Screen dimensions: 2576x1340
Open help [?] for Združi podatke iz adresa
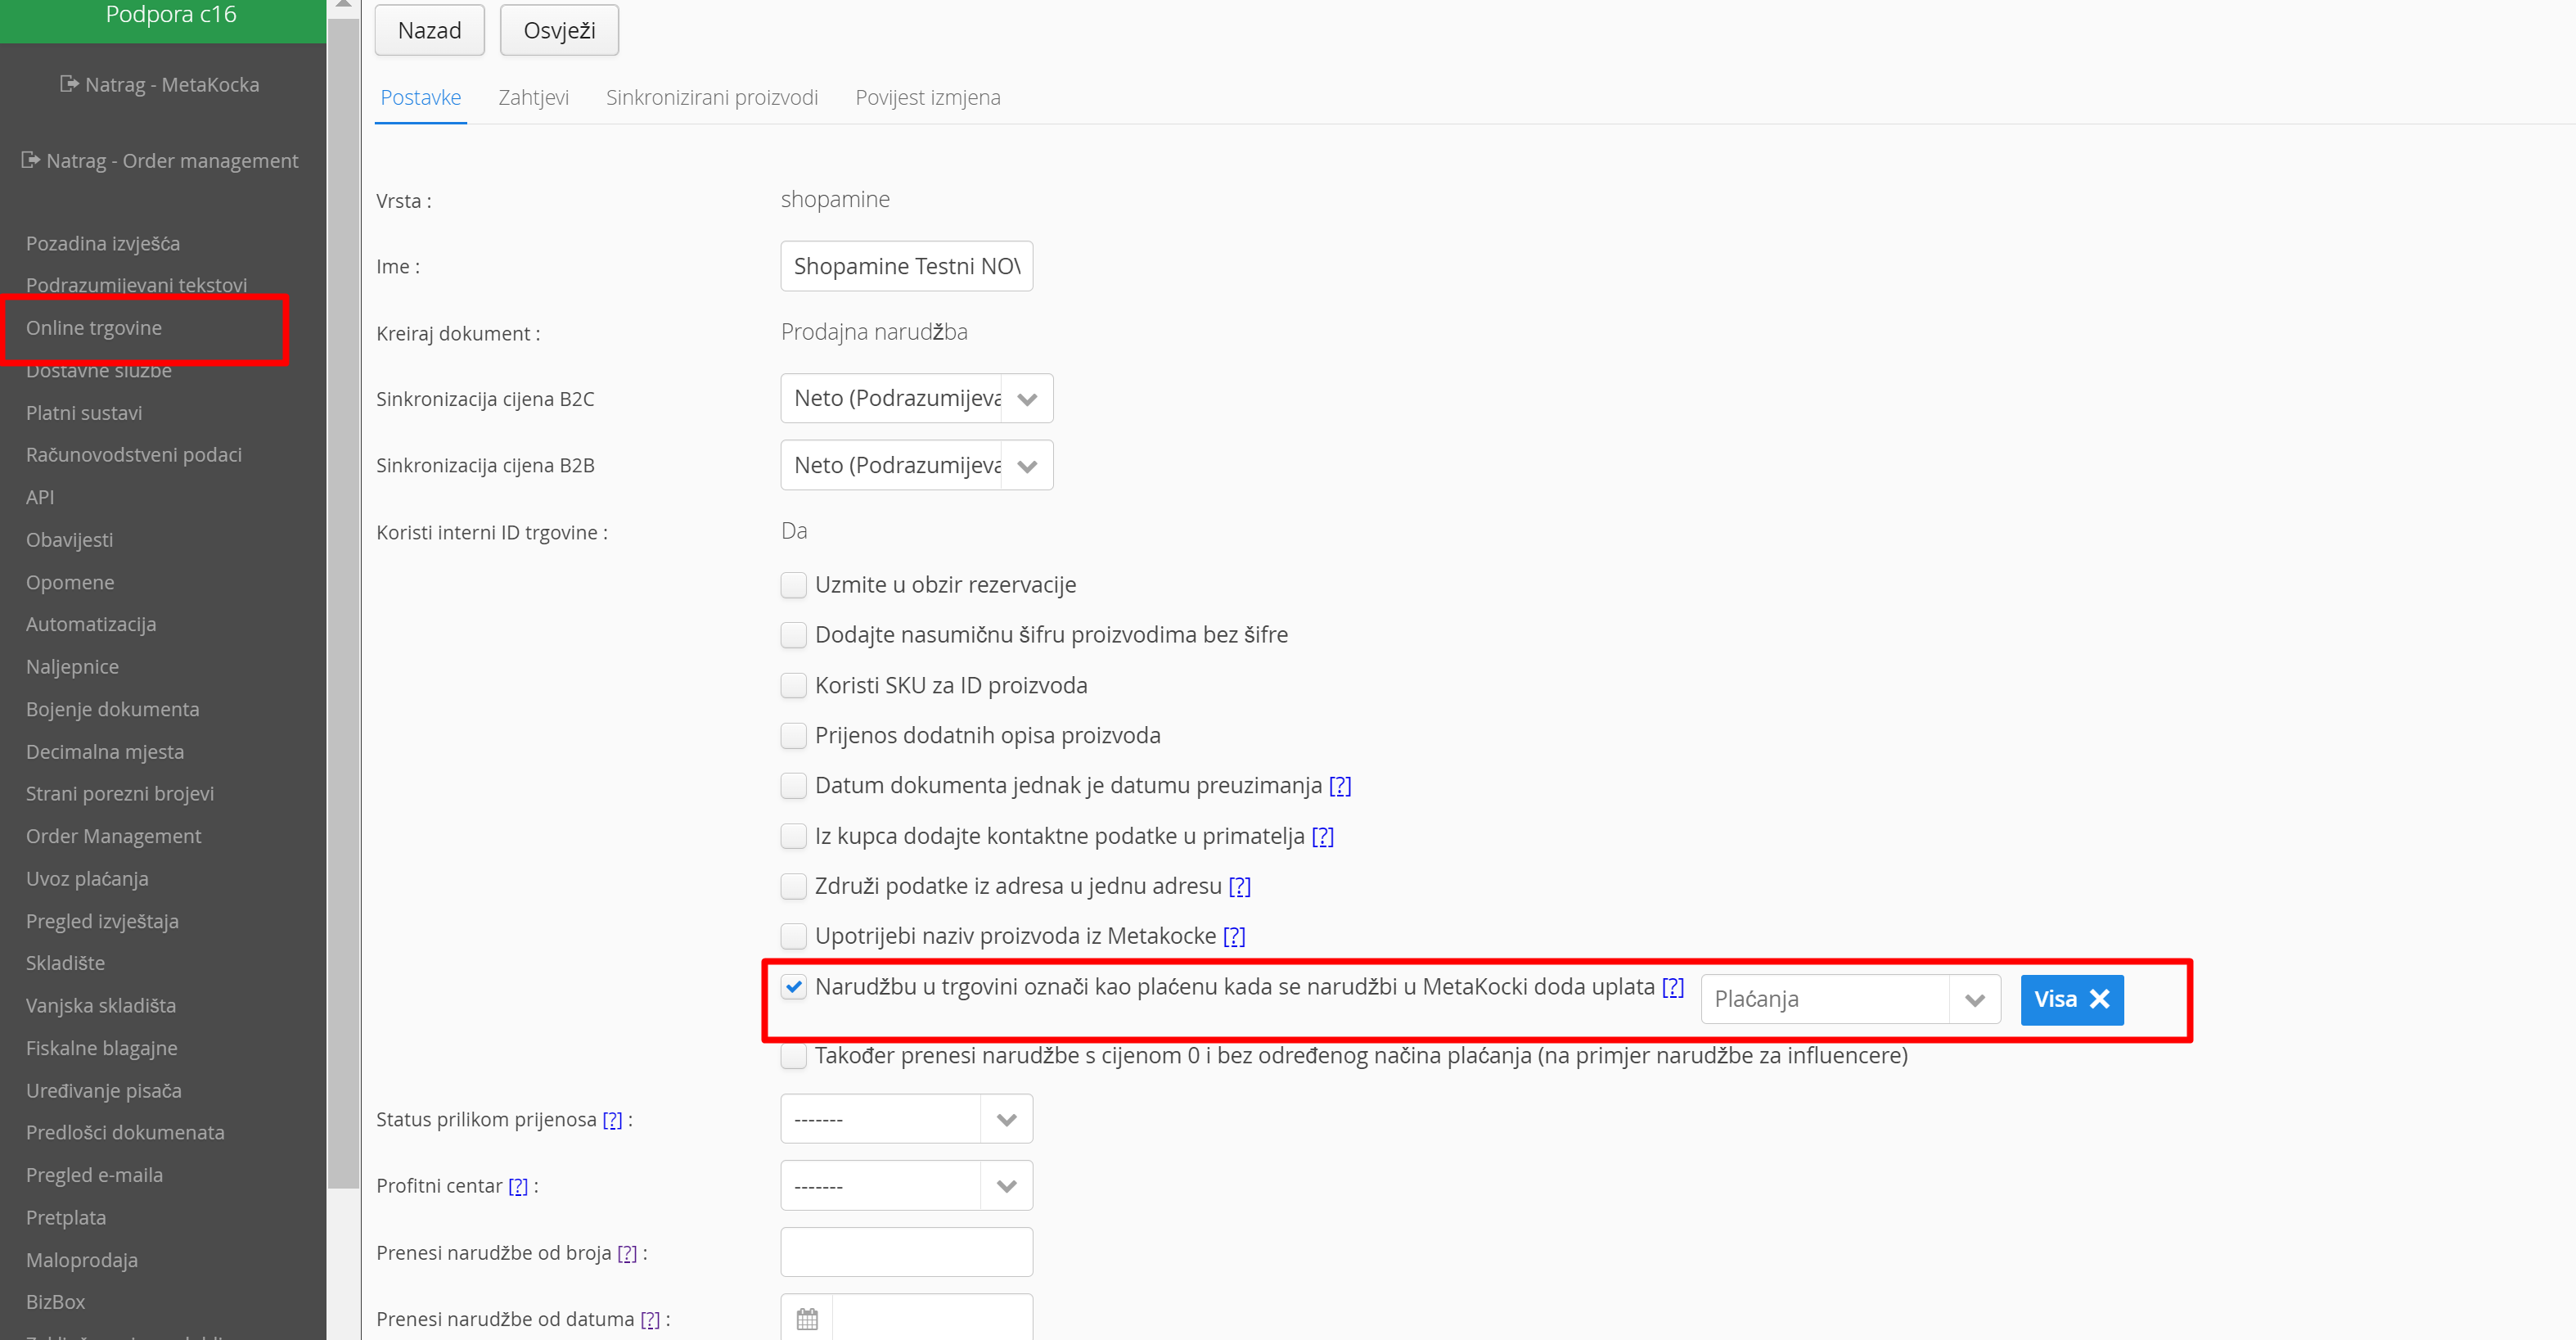pyautogui.click(x=1239, y=886)
